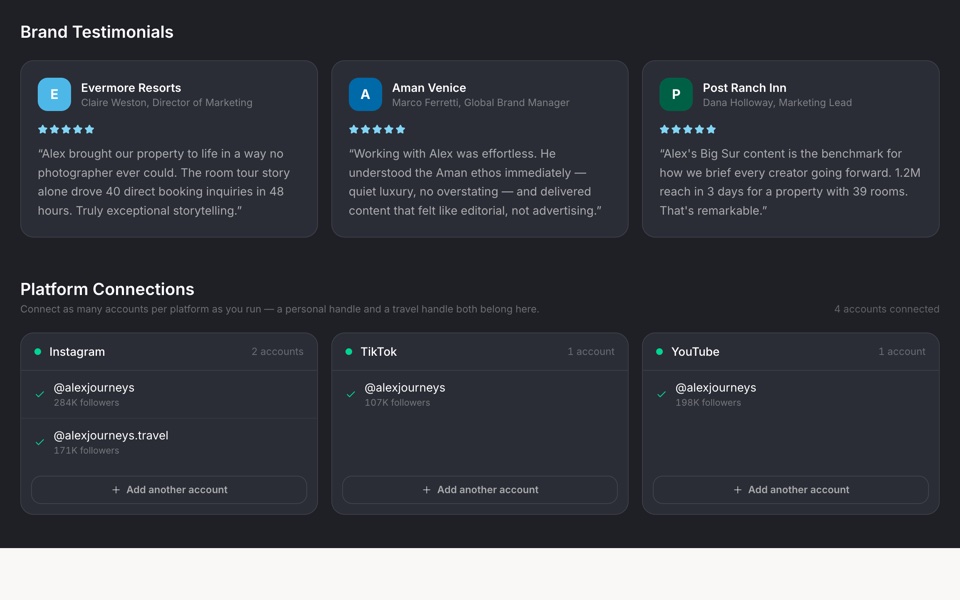
Task: Click the YouTube platform heading
Action: coord(695,351)
